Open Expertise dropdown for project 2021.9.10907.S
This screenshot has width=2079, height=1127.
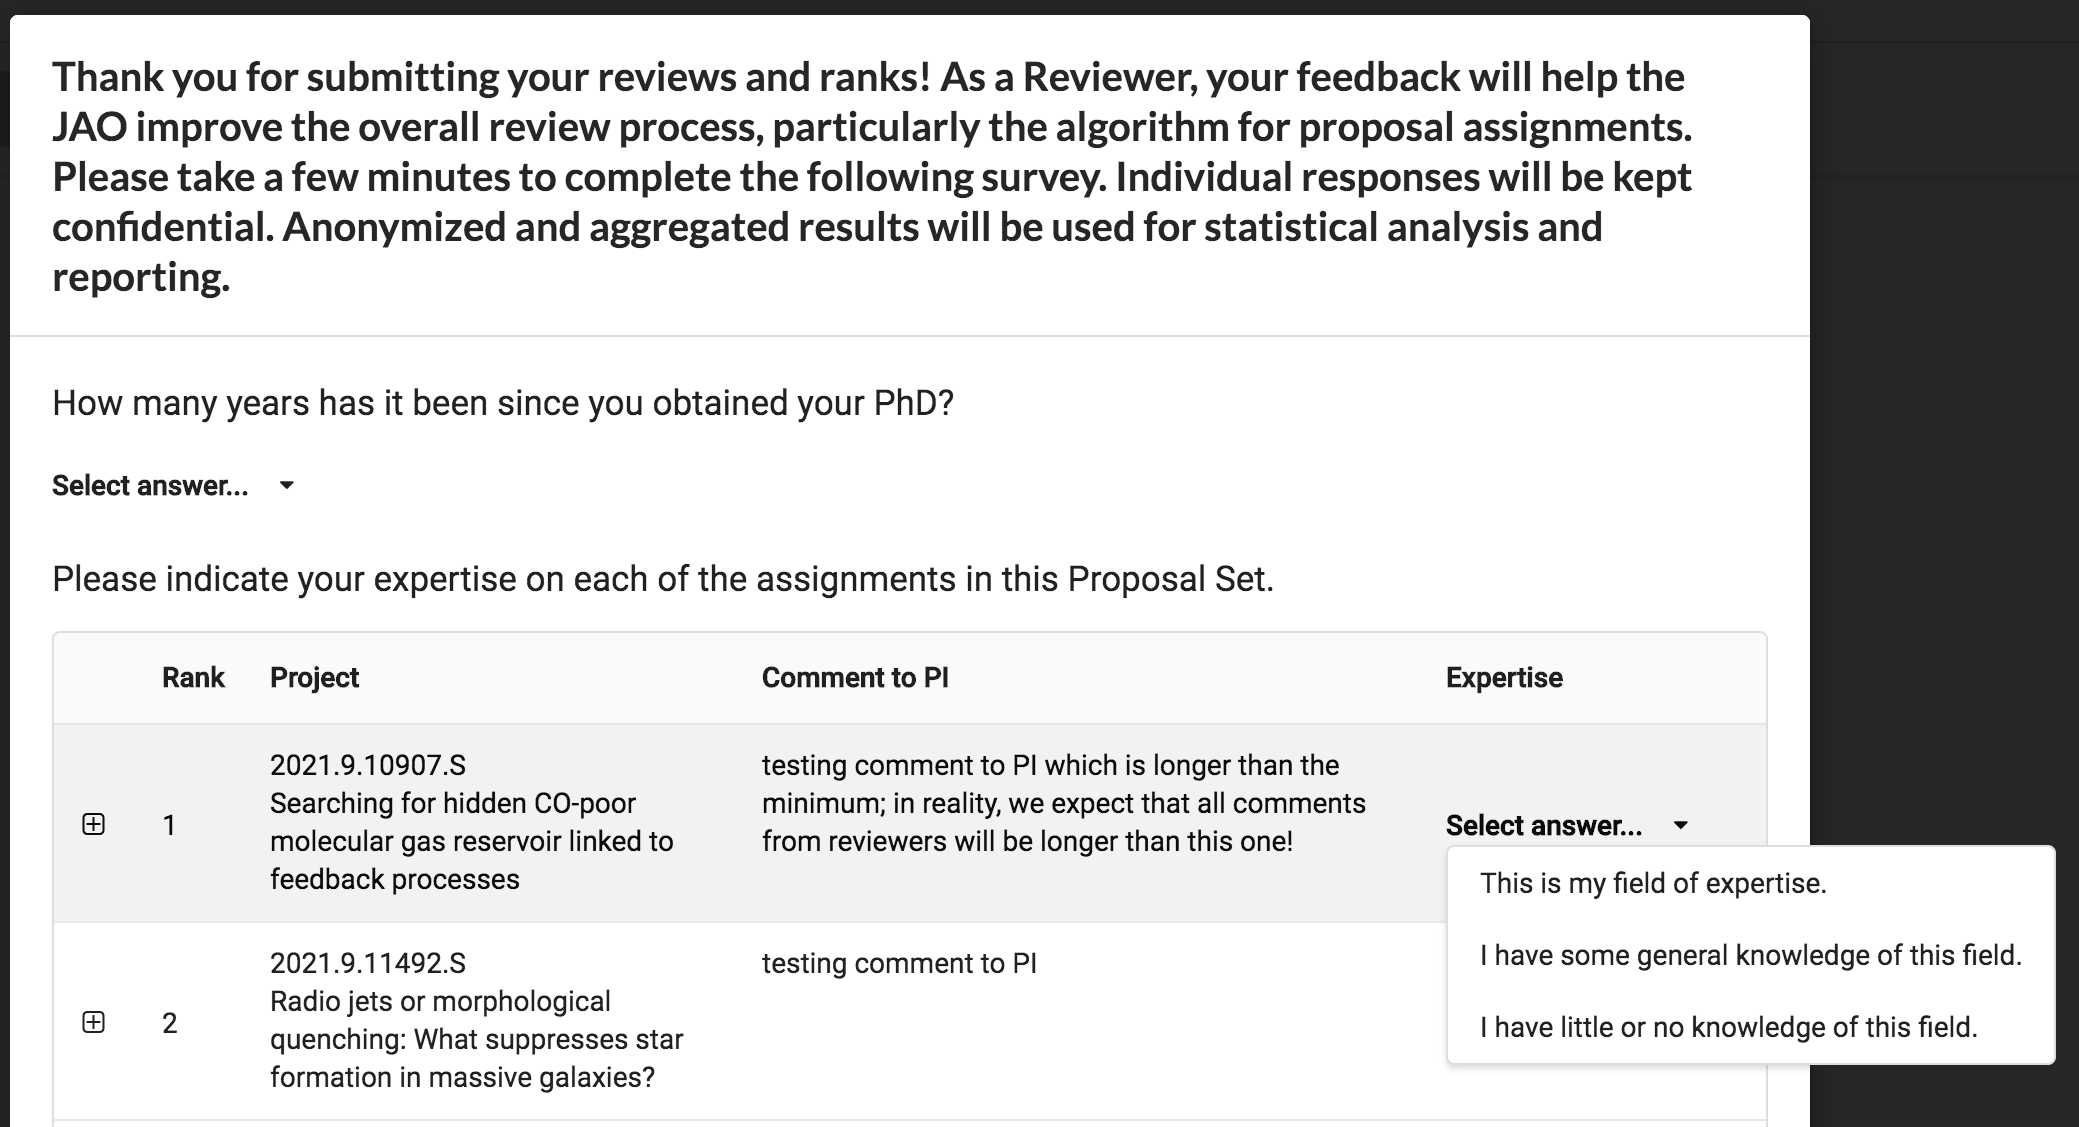pyautogui.click(x=1544, y=825)
